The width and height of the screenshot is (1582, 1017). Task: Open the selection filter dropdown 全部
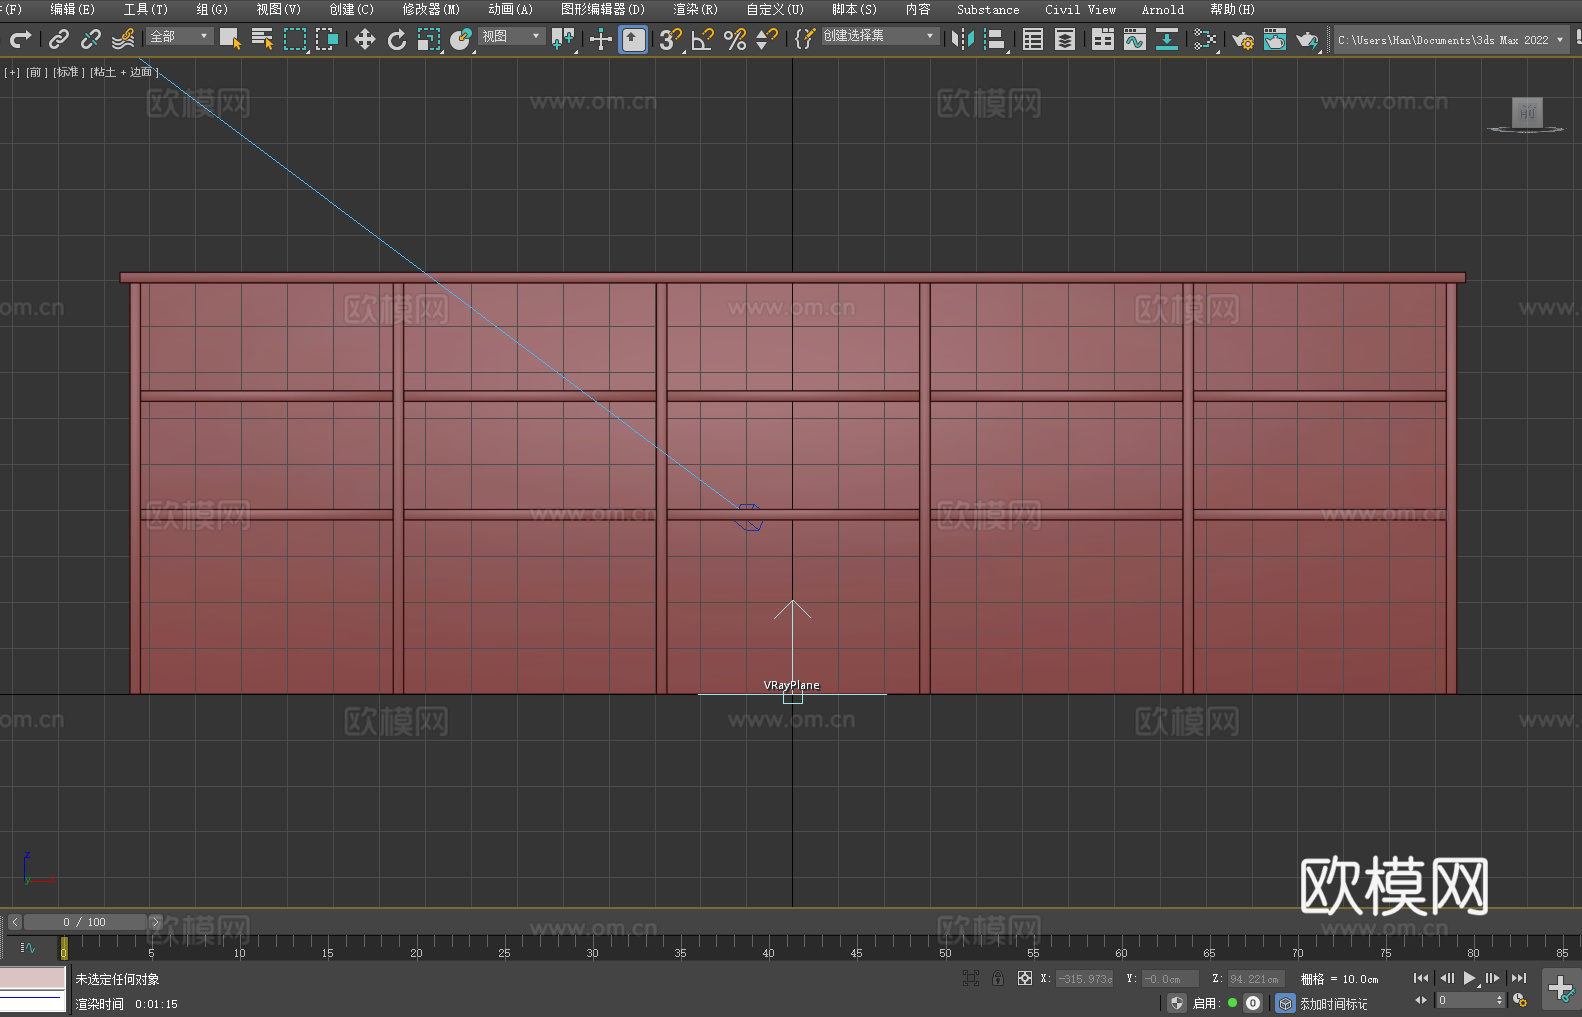(x=180, y=36)
